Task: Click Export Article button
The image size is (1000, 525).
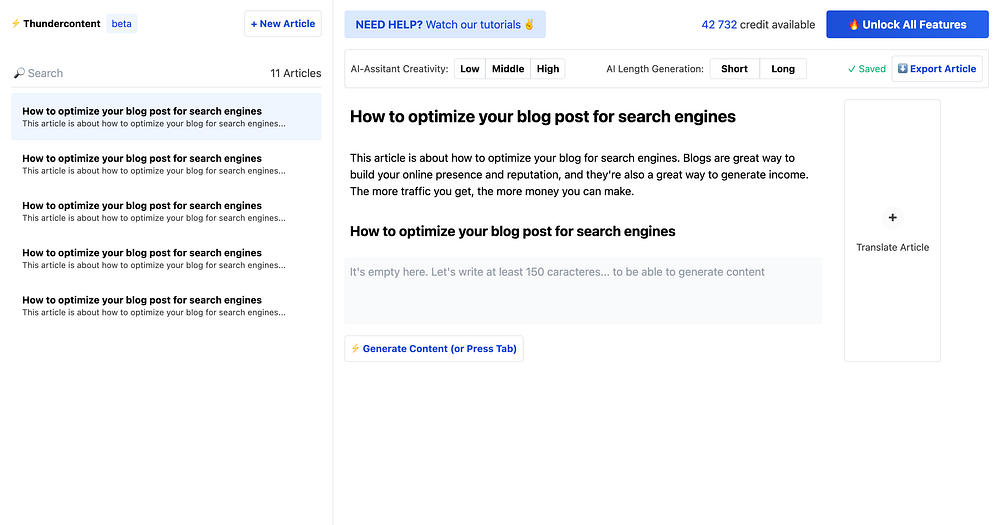Action: pyautogui.click(x=937, y=69)
